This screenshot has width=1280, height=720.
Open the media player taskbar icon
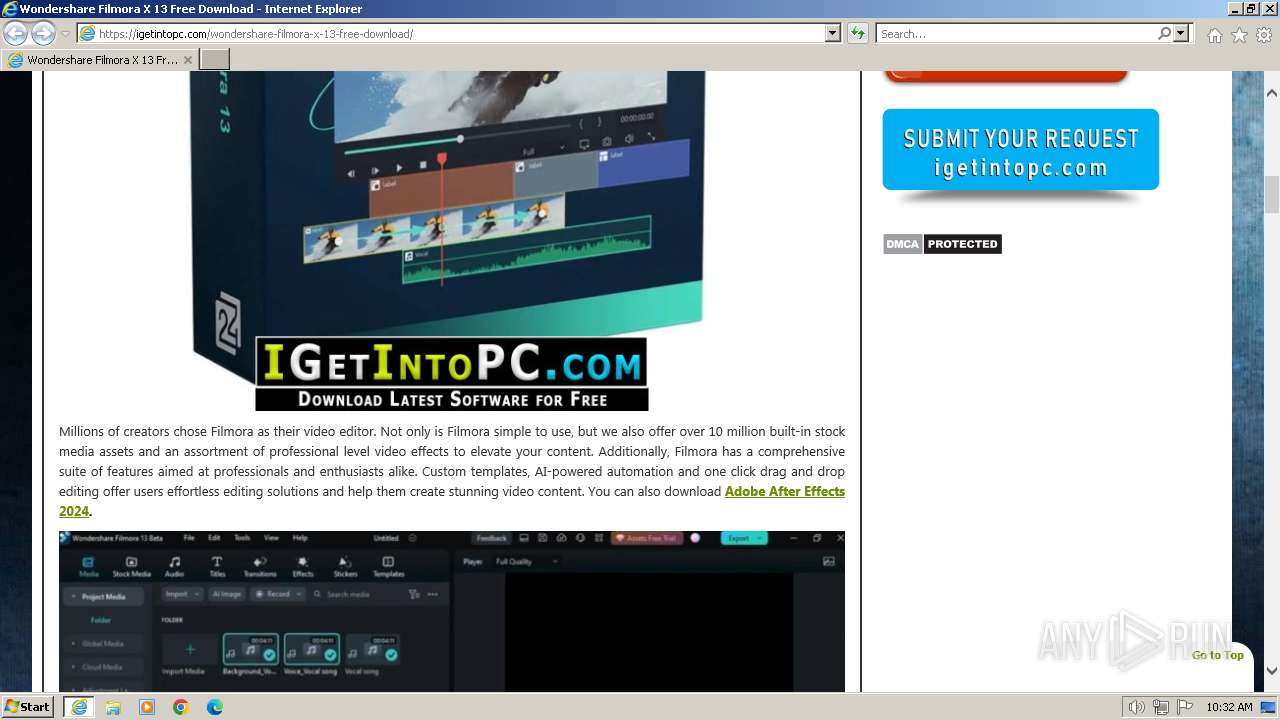point(147,707)
